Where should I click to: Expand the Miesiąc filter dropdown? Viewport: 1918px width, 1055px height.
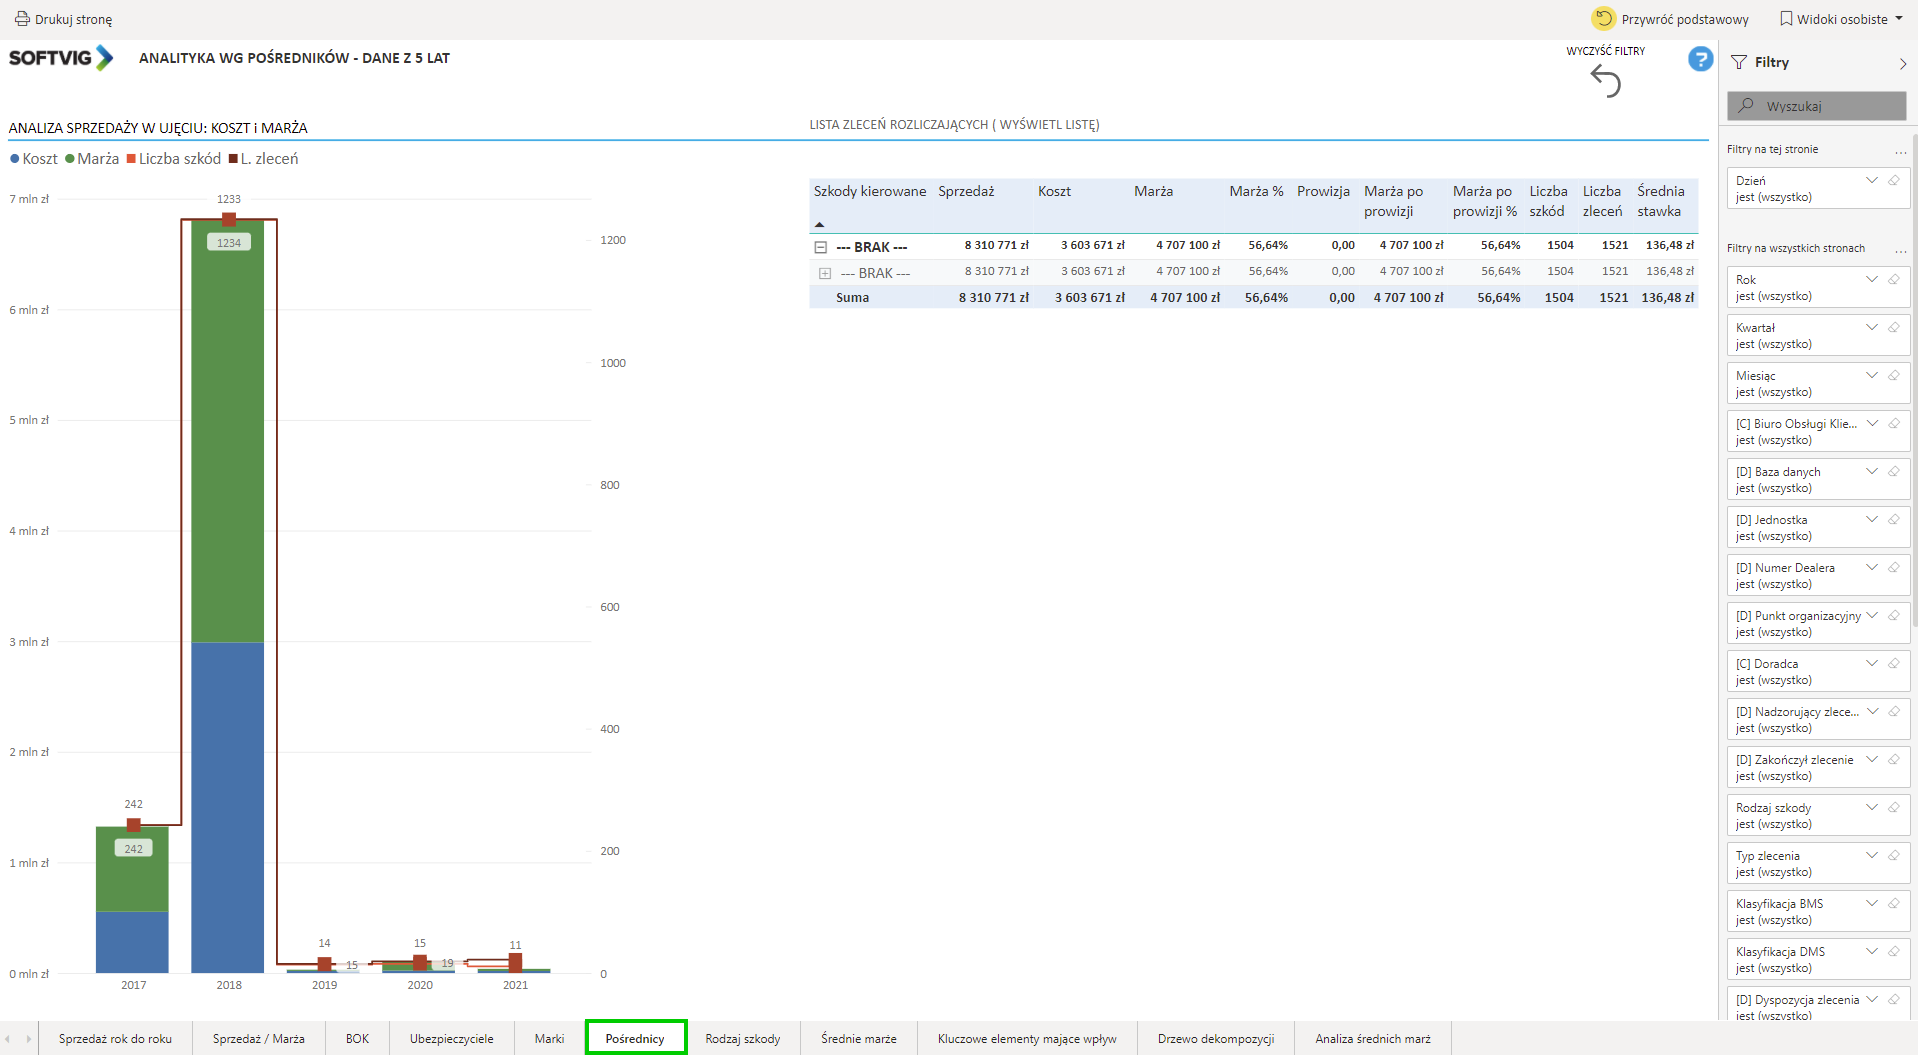(x=1872, y=376)
